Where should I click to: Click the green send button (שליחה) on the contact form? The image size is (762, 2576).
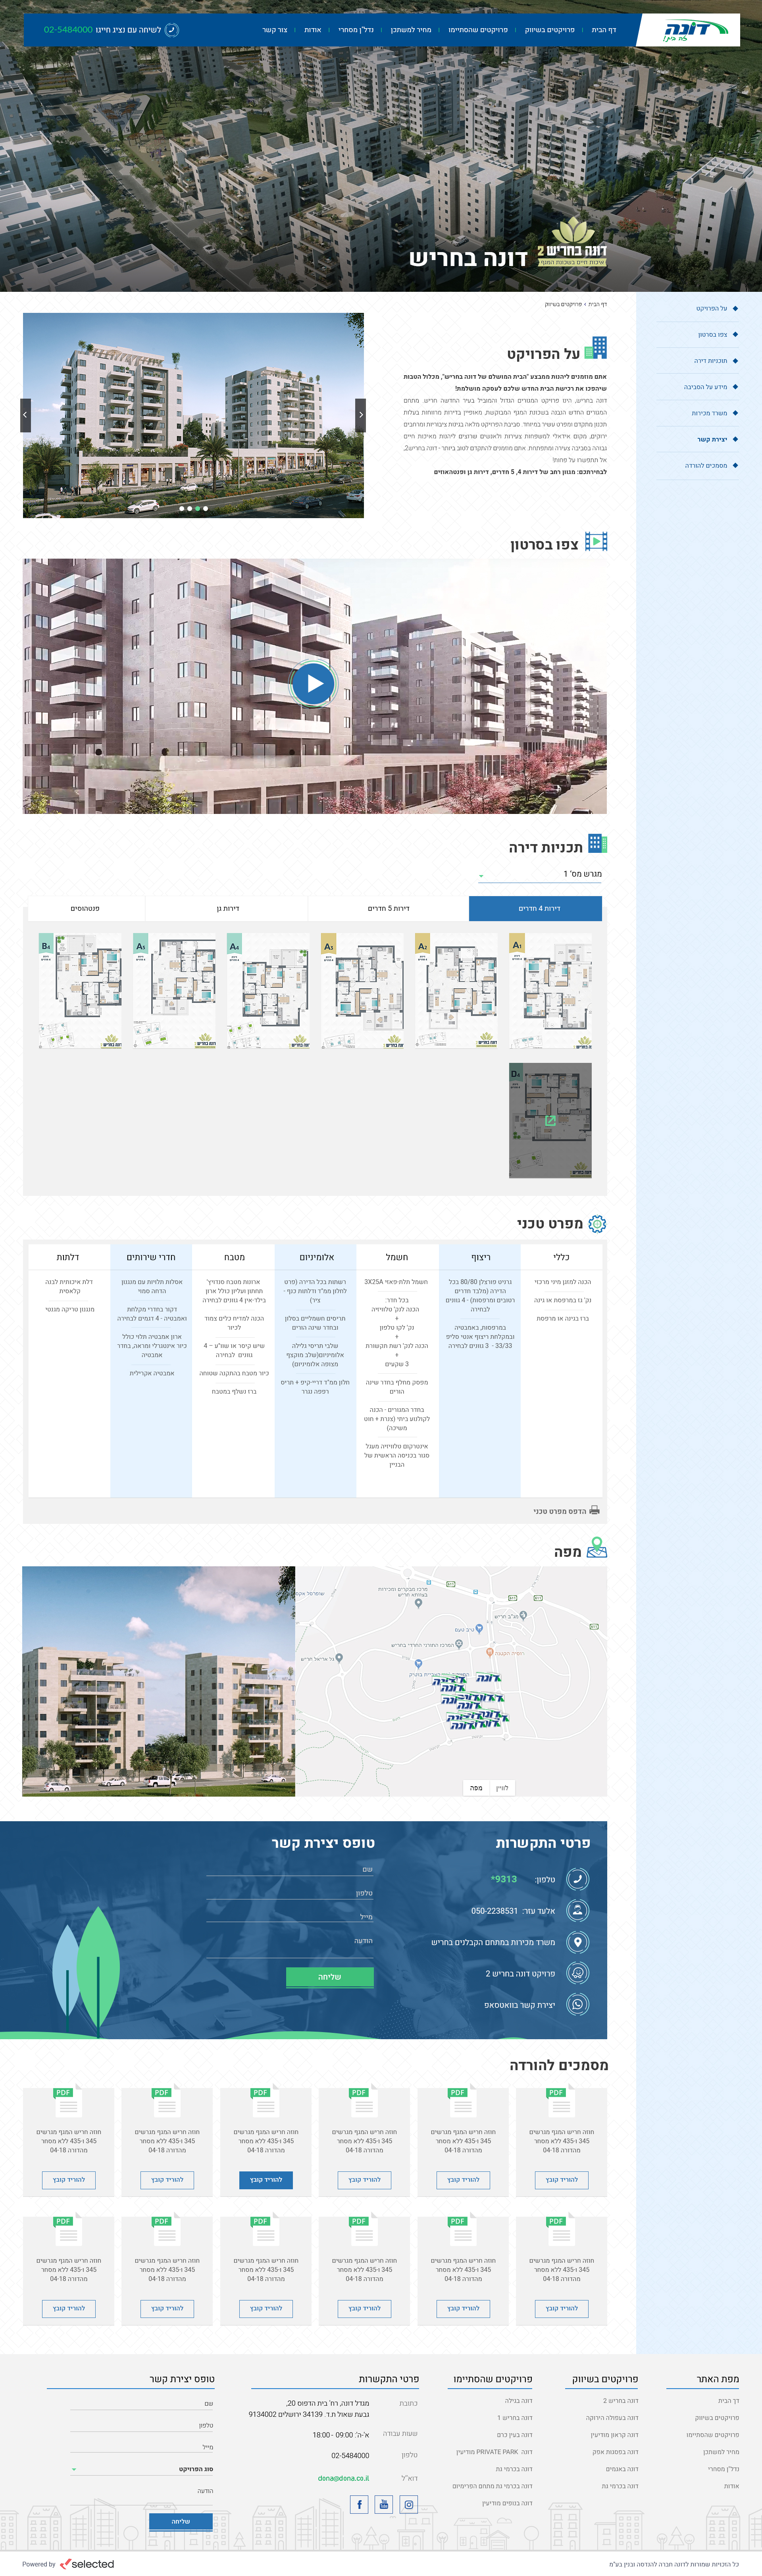(329, 1977)
